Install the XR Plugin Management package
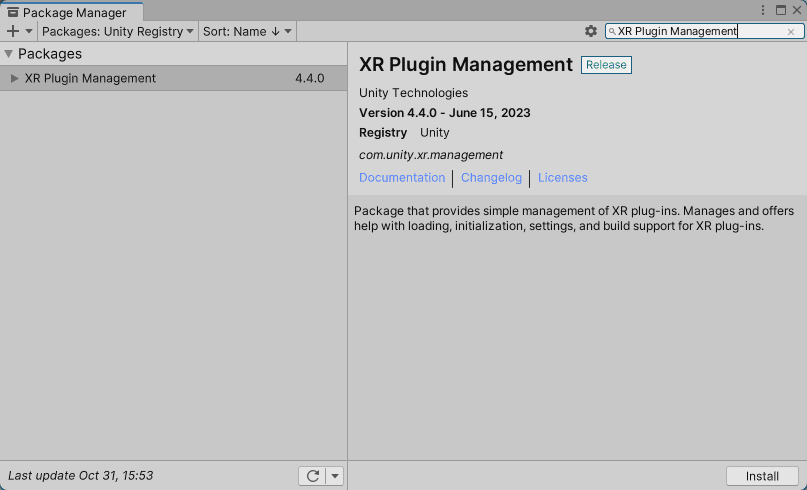 tap(762, 476)
